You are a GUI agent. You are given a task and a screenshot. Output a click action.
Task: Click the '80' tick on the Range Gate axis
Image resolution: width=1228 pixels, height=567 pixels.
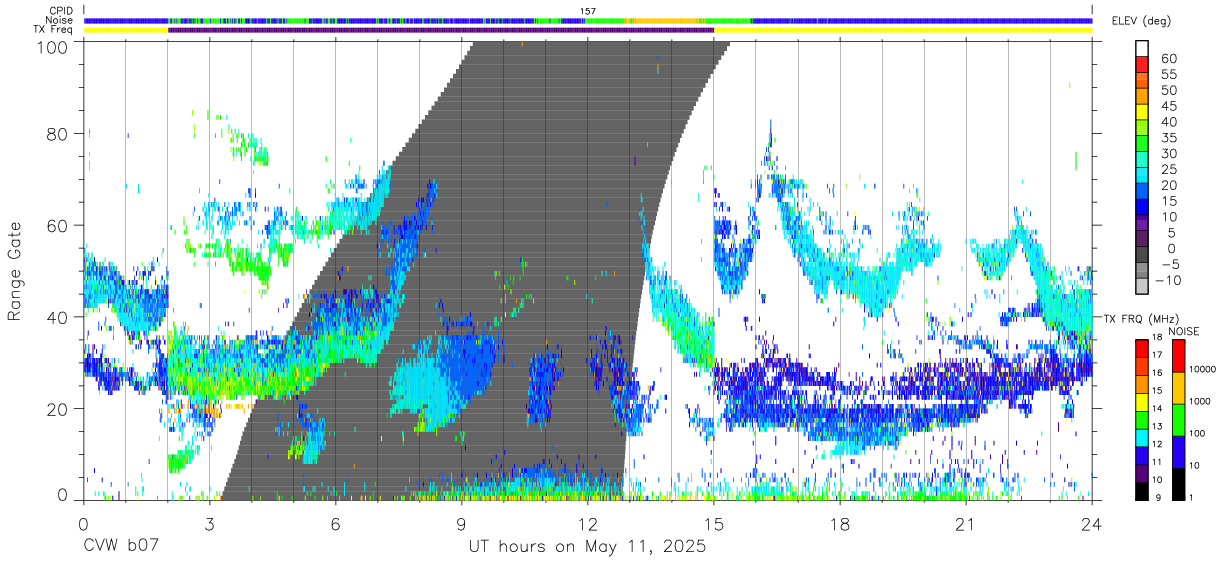(x=58, y=134)
